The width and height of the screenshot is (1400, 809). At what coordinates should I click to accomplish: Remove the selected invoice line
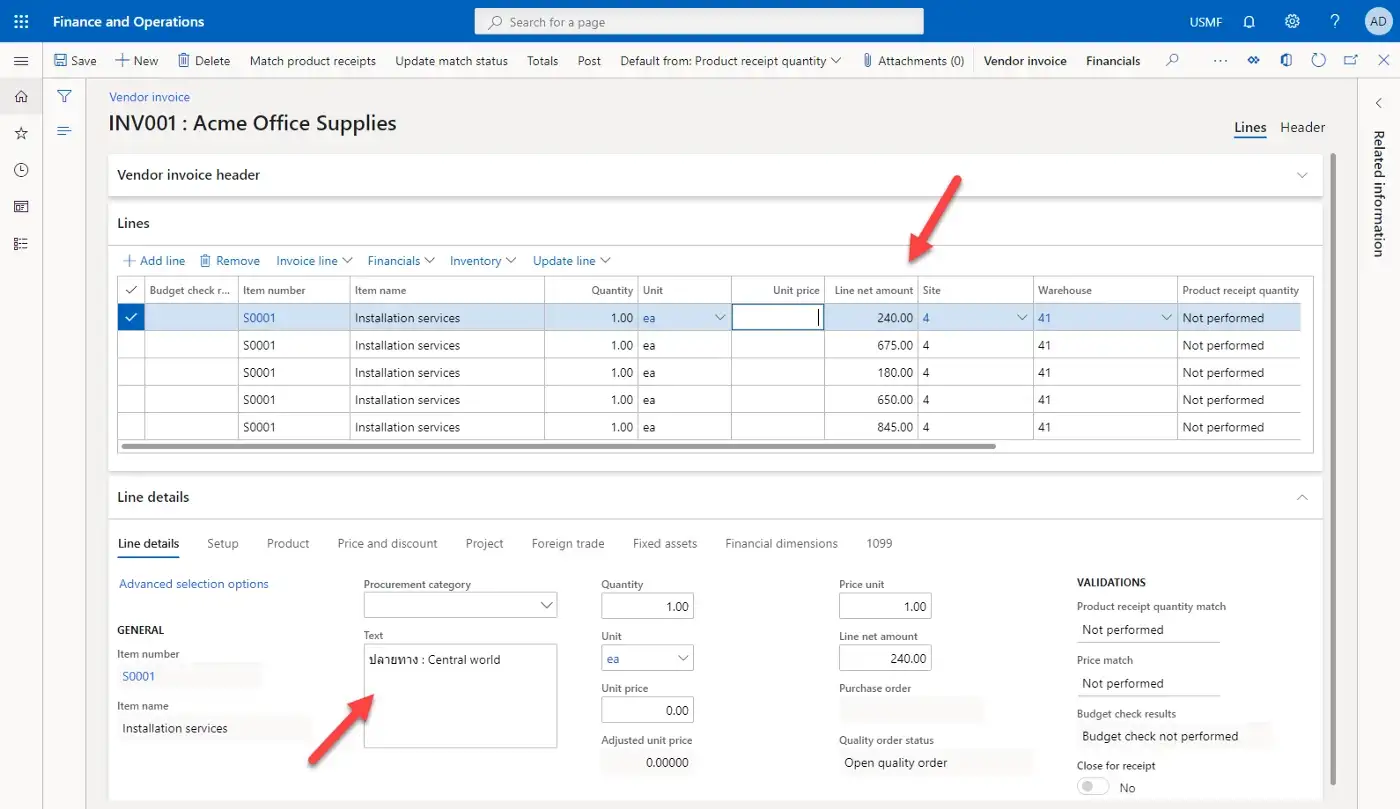click(x=230, y=261)
